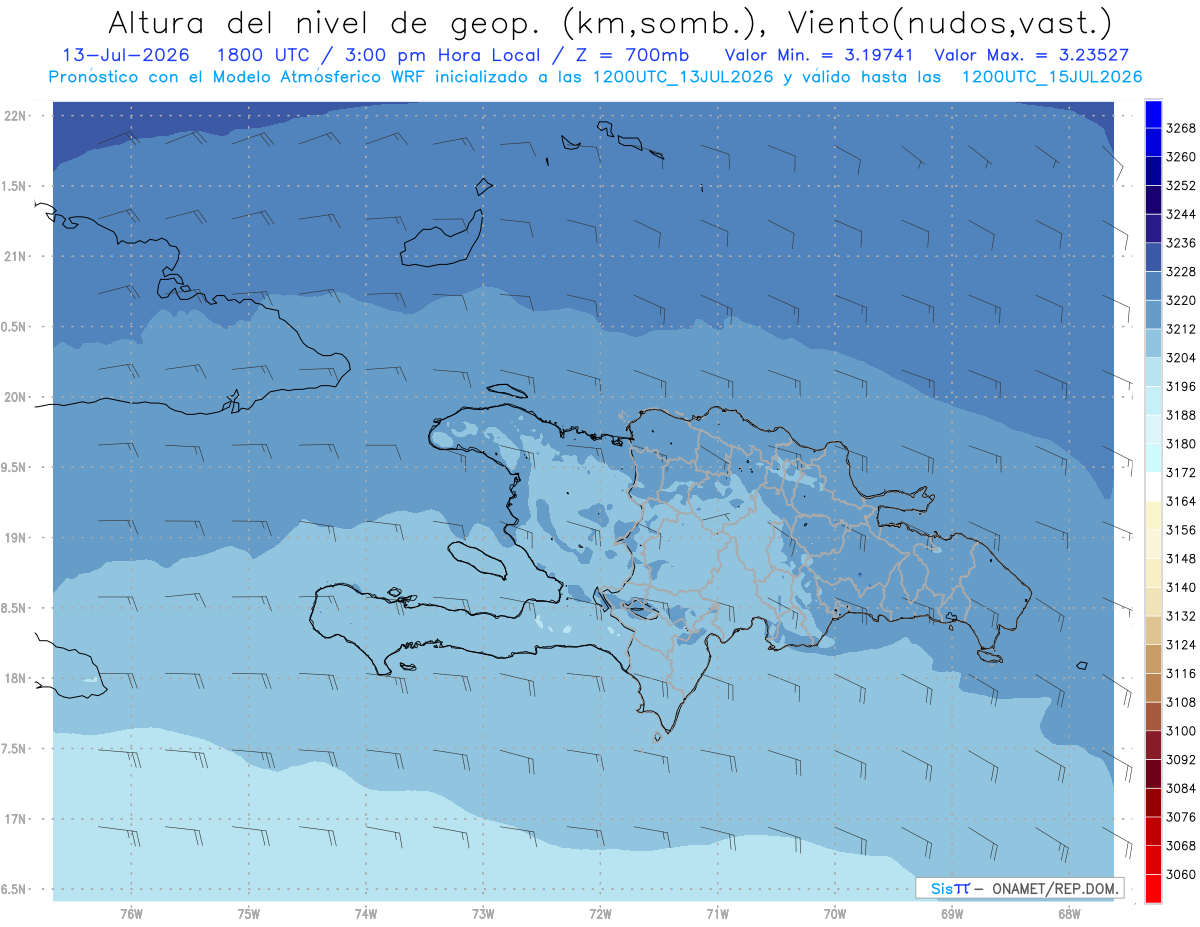
Task: Click the '3180' colorbar label
Action: [x=1181, y=444]
